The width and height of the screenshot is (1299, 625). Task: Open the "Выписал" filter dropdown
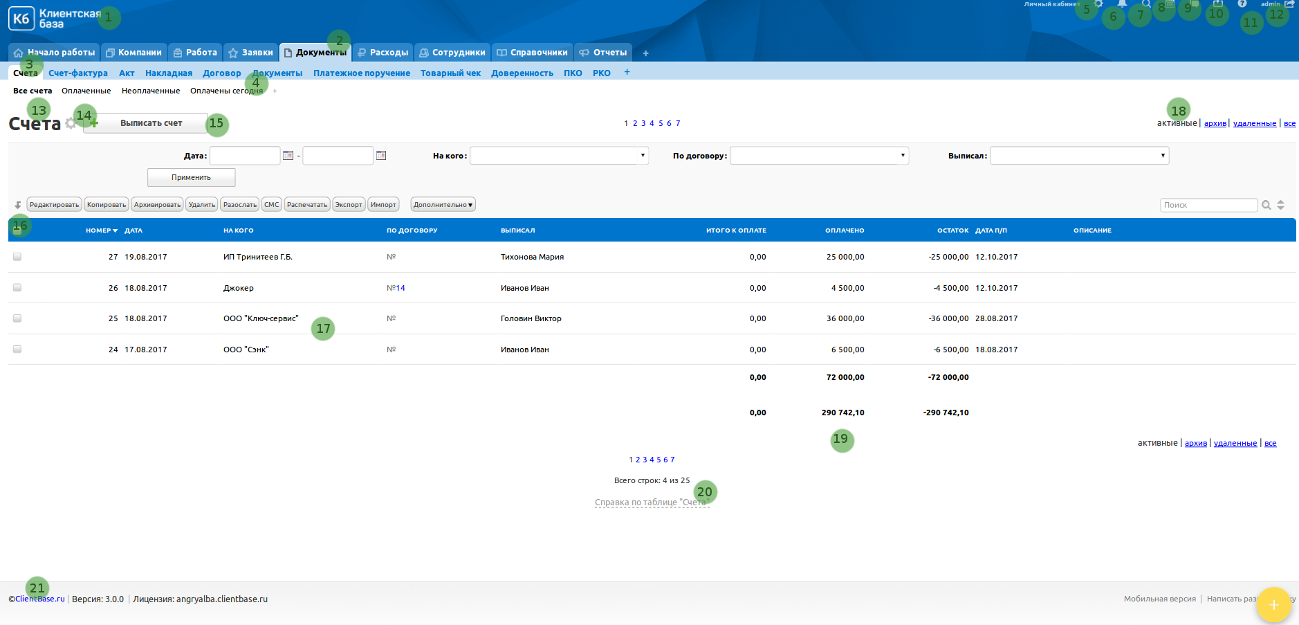point(1079,156)
